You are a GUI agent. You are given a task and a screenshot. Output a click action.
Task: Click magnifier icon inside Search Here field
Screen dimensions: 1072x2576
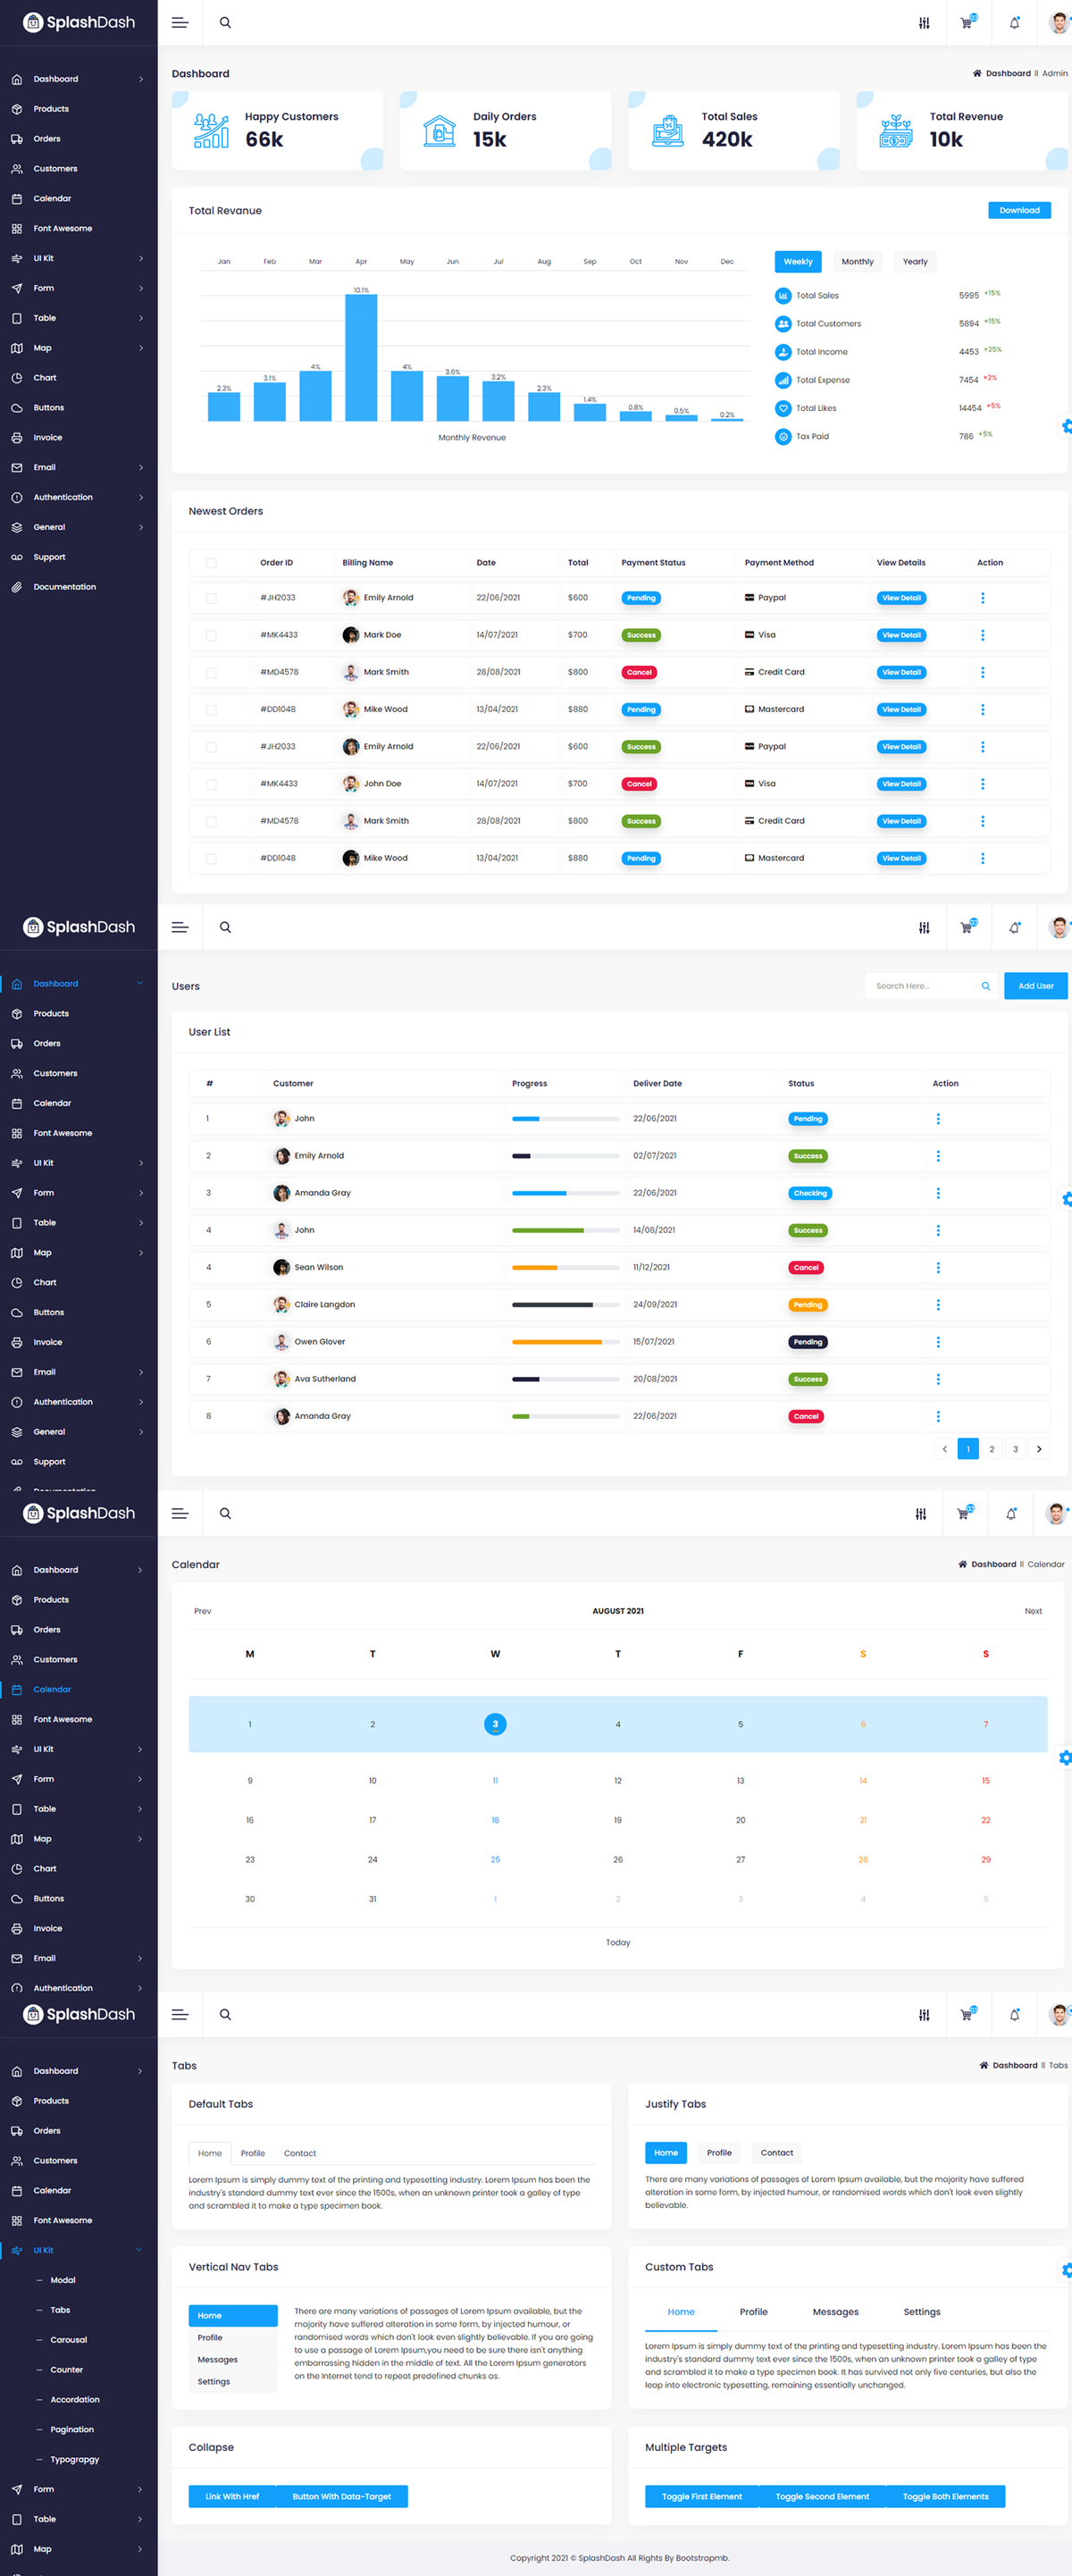[985, 986]
